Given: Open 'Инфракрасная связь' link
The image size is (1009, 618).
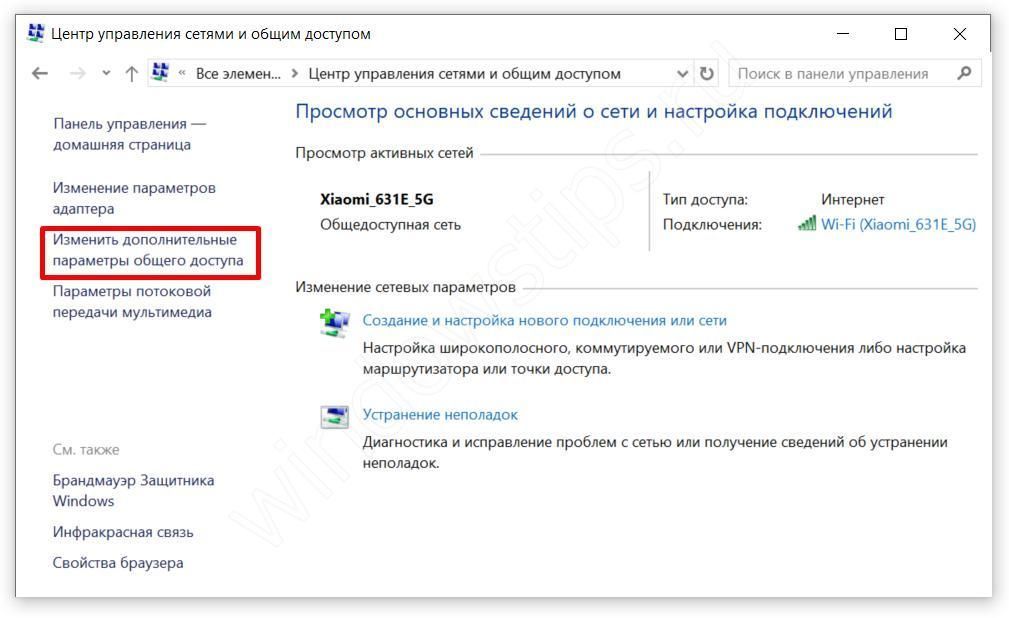Looking at the screenshot, I should pos(123,532).
